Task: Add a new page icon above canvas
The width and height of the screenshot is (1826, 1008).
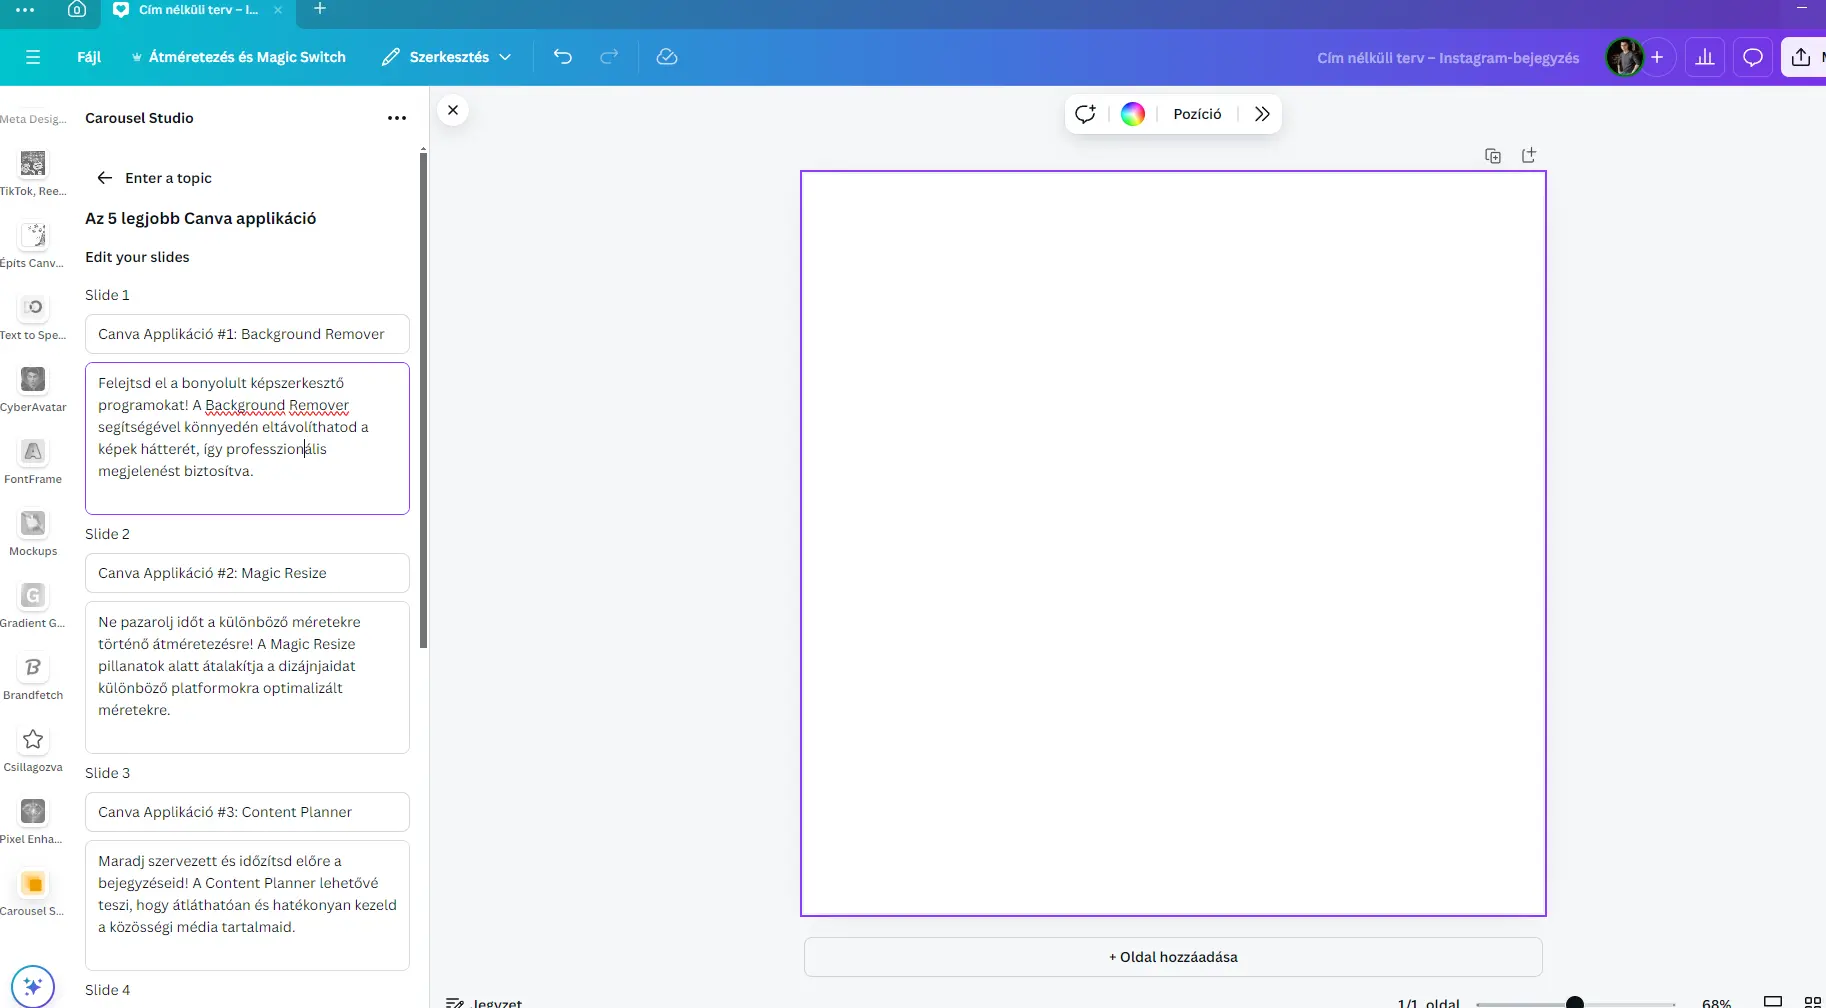Action: coord(1529,156)
